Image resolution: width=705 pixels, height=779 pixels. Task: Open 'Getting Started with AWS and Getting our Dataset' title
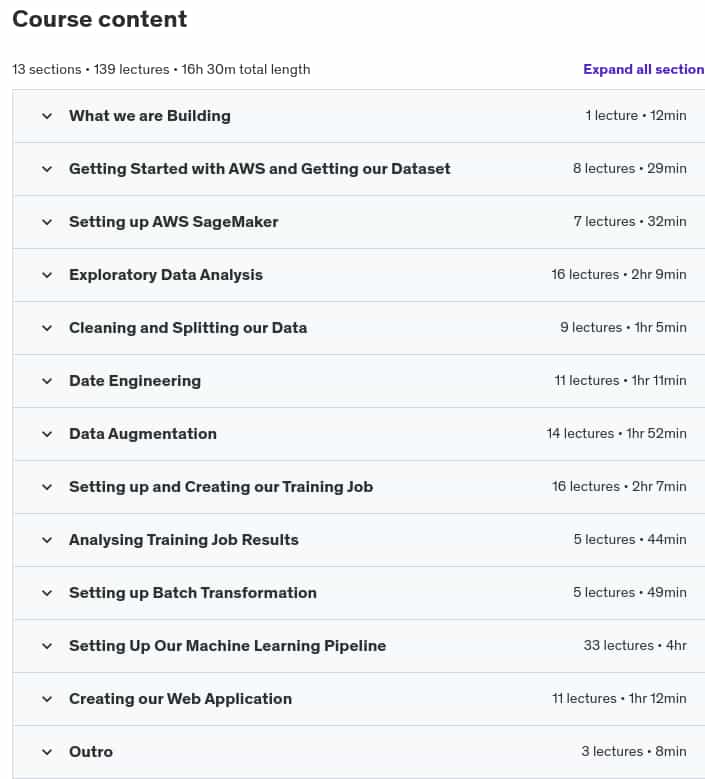[260, 169]
